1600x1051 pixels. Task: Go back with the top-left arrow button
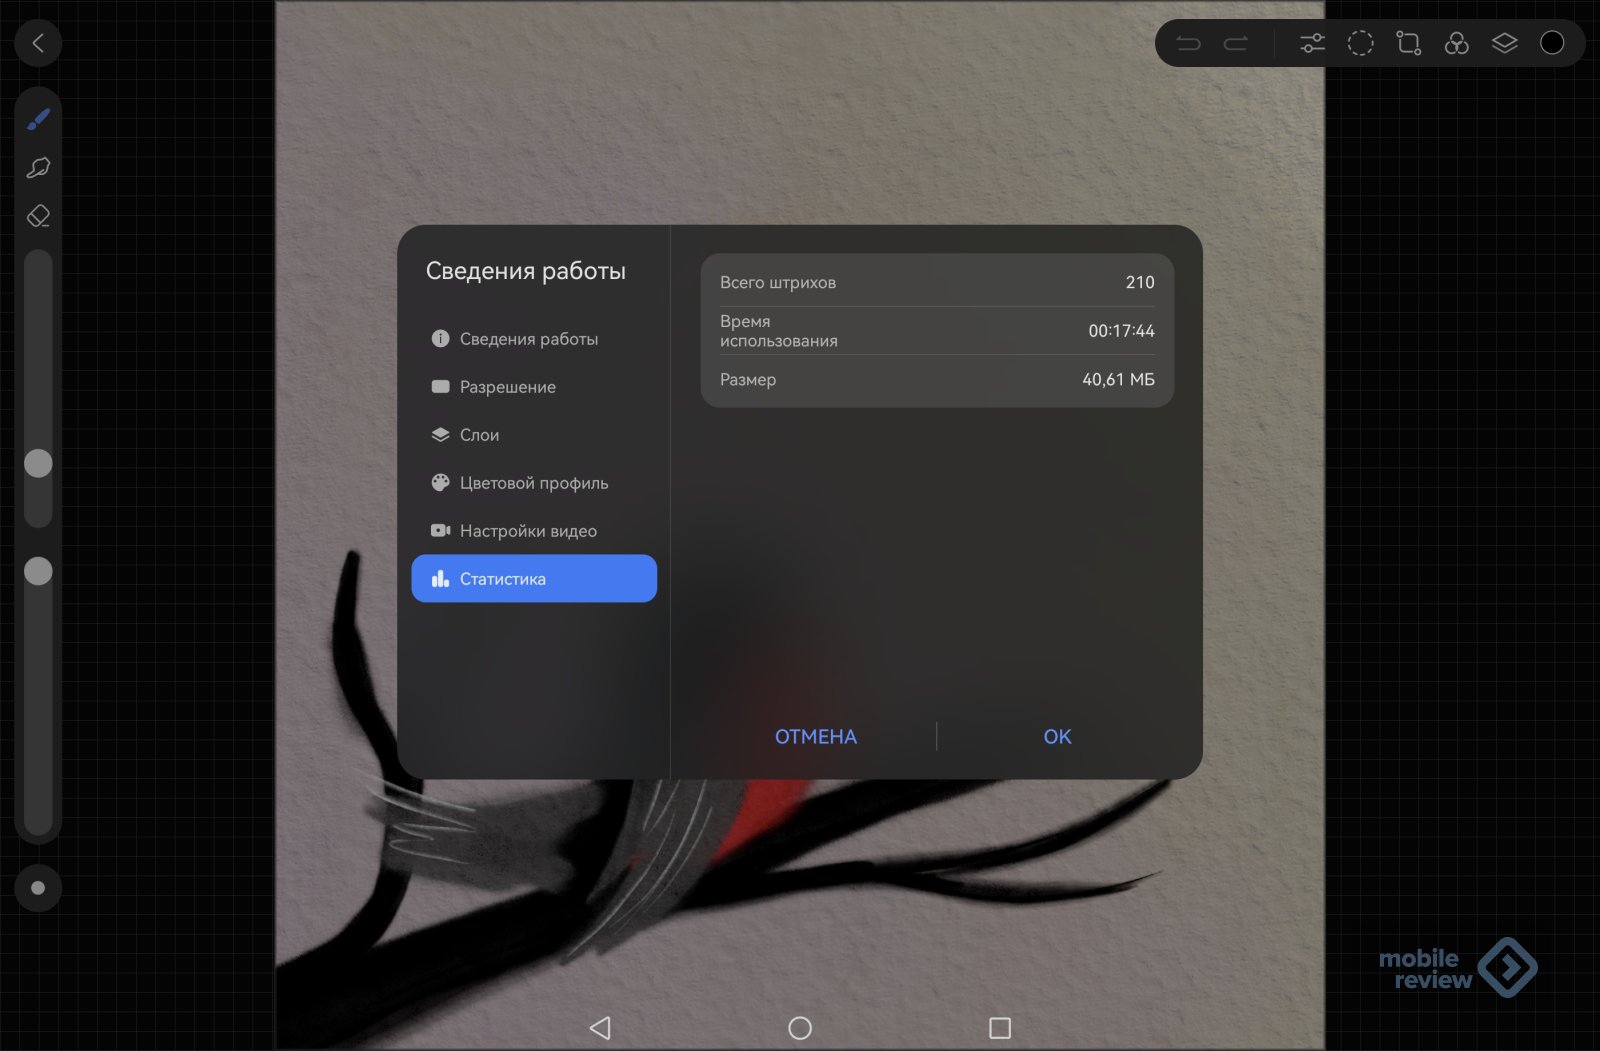coord(38,43)
